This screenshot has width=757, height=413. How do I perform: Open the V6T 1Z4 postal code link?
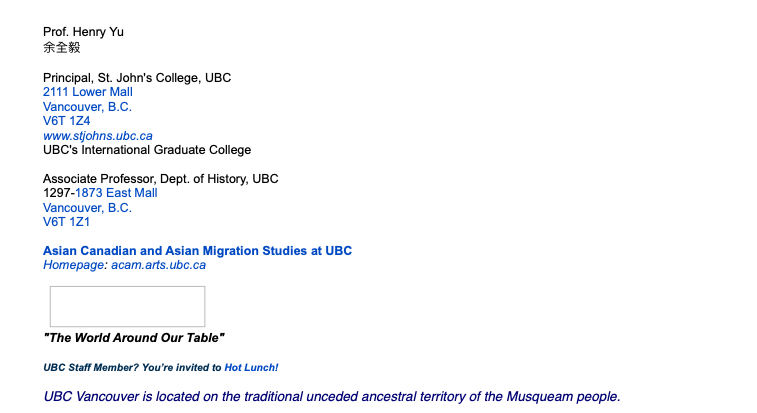66,121
